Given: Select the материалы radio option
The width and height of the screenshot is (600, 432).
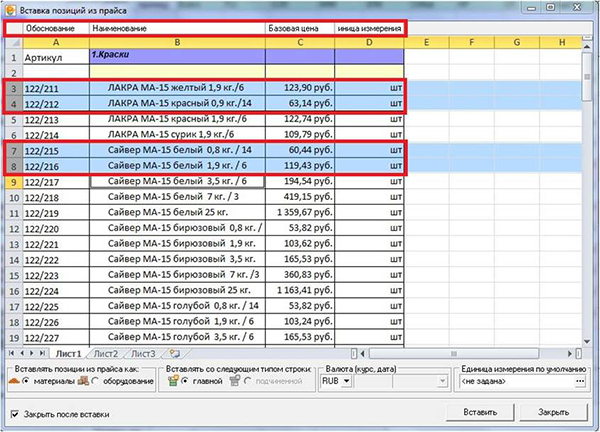Looking at the screenshot, I should click(26, 381).
